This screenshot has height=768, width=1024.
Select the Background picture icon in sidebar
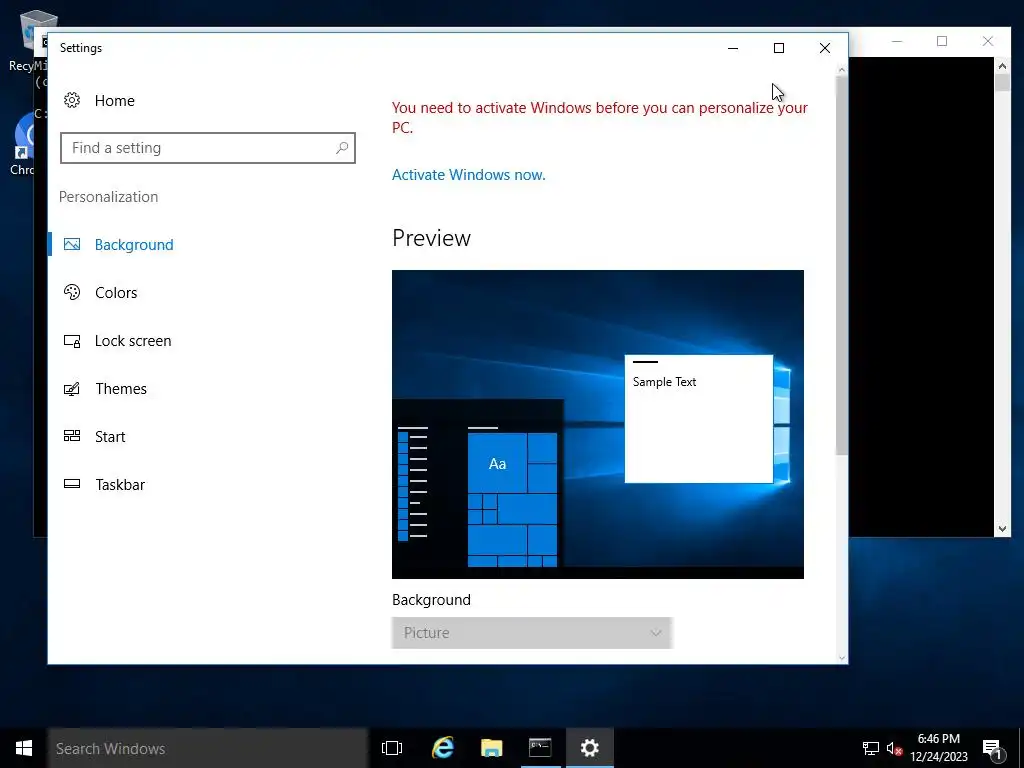[72, 244]
